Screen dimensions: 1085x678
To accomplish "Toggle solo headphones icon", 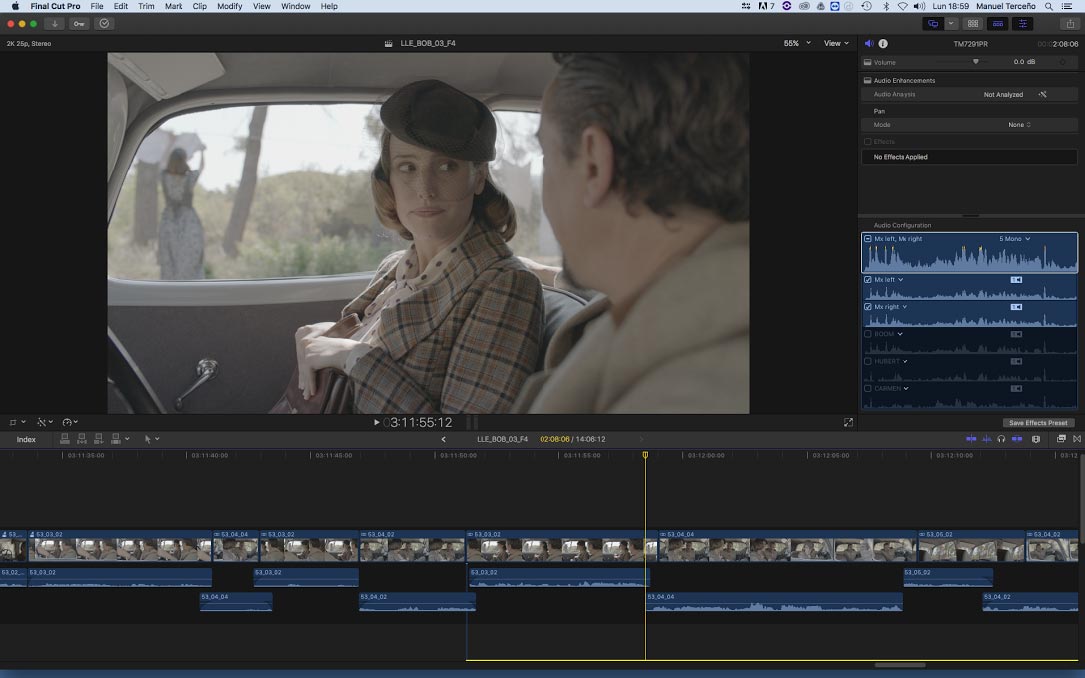I will point(1001,439).
